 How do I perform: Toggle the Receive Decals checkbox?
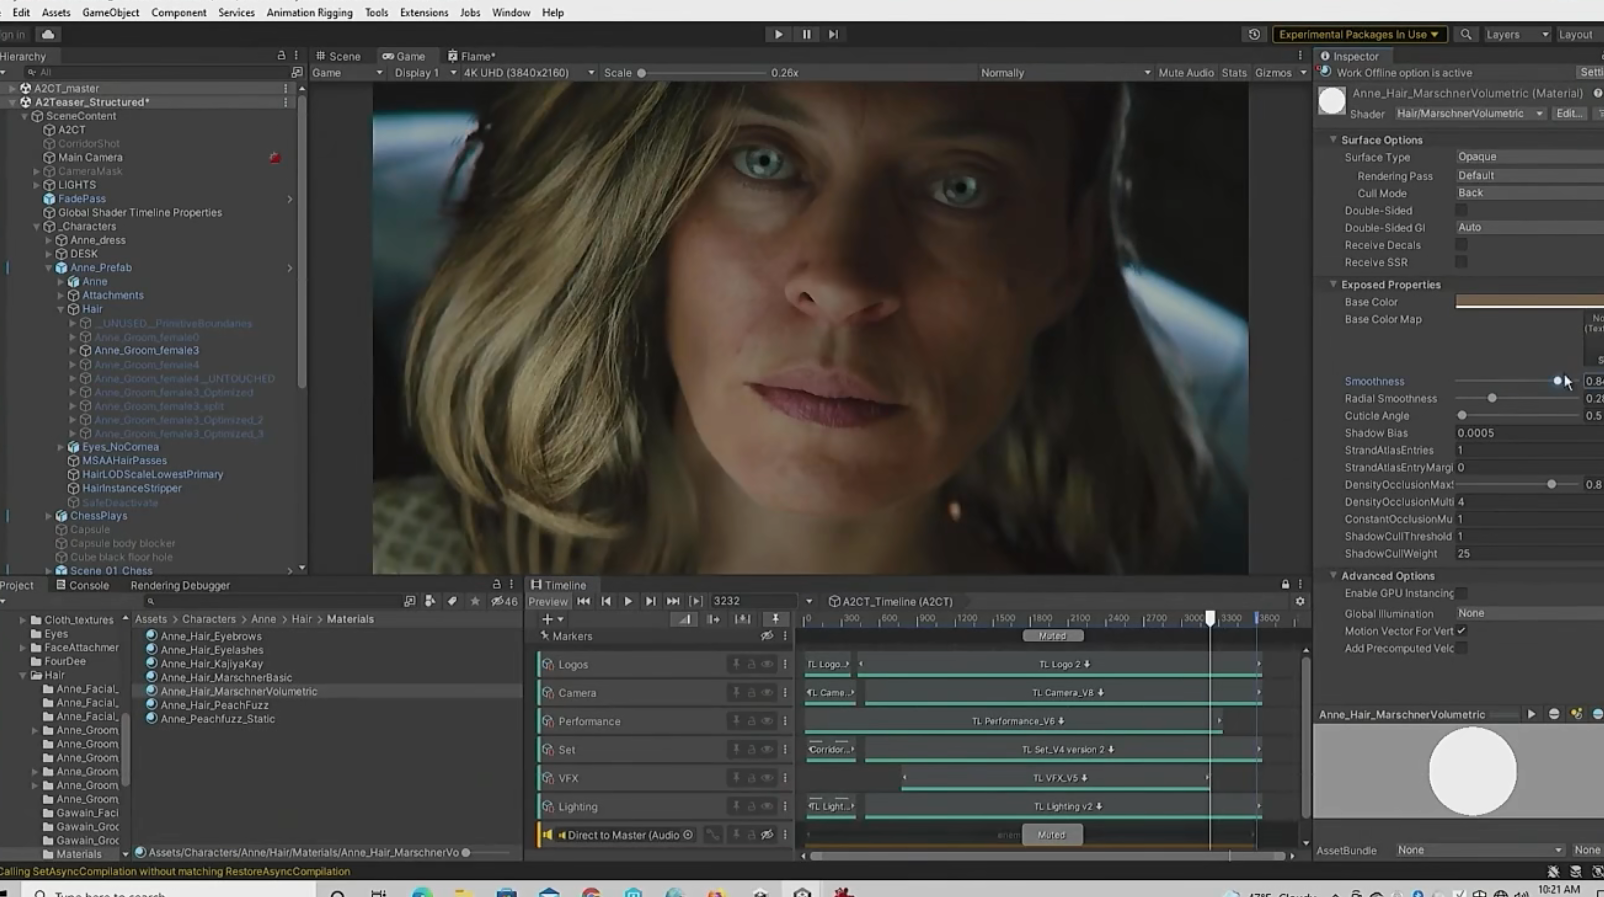coord(1461,245)
